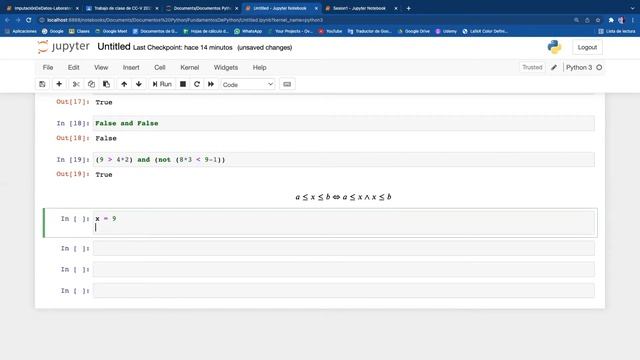Copy selected cells icon in toolbar

91,84
